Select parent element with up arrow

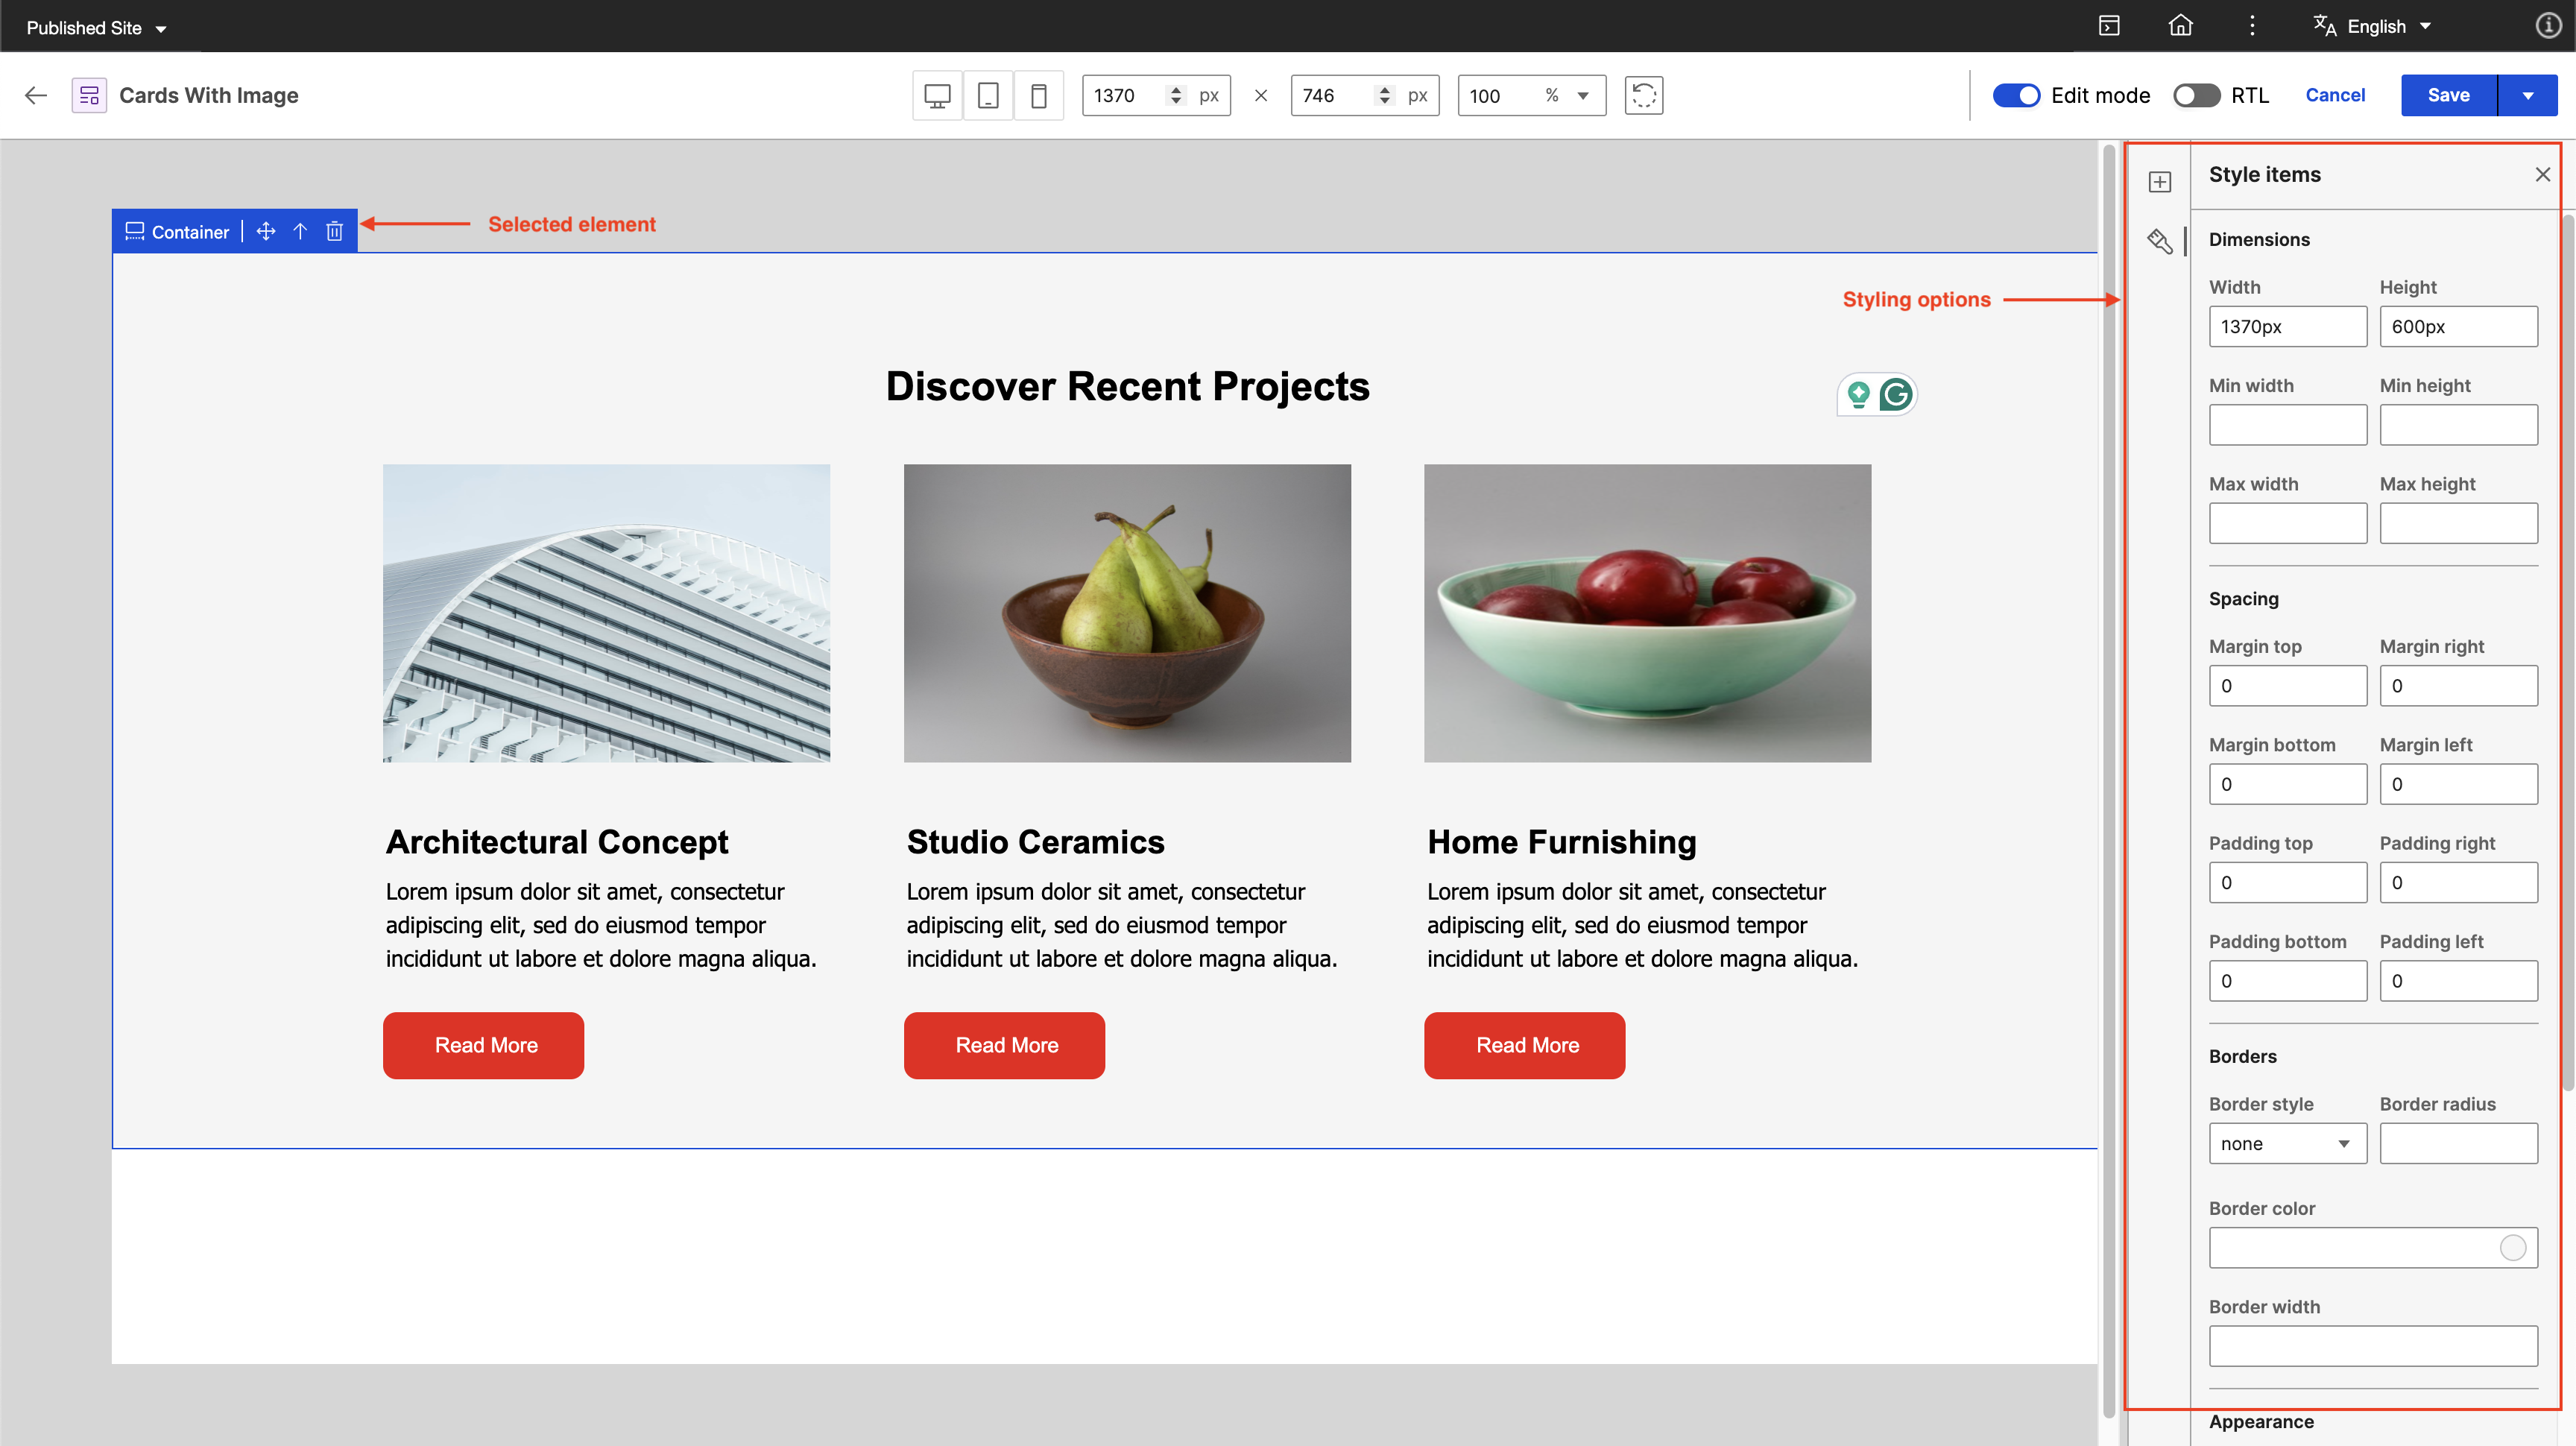(300, 232)
